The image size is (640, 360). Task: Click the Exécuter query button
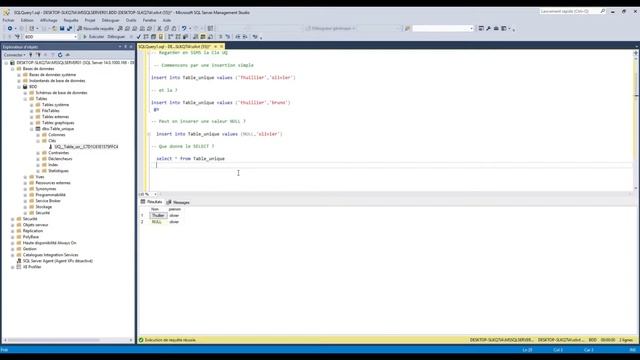93,37
